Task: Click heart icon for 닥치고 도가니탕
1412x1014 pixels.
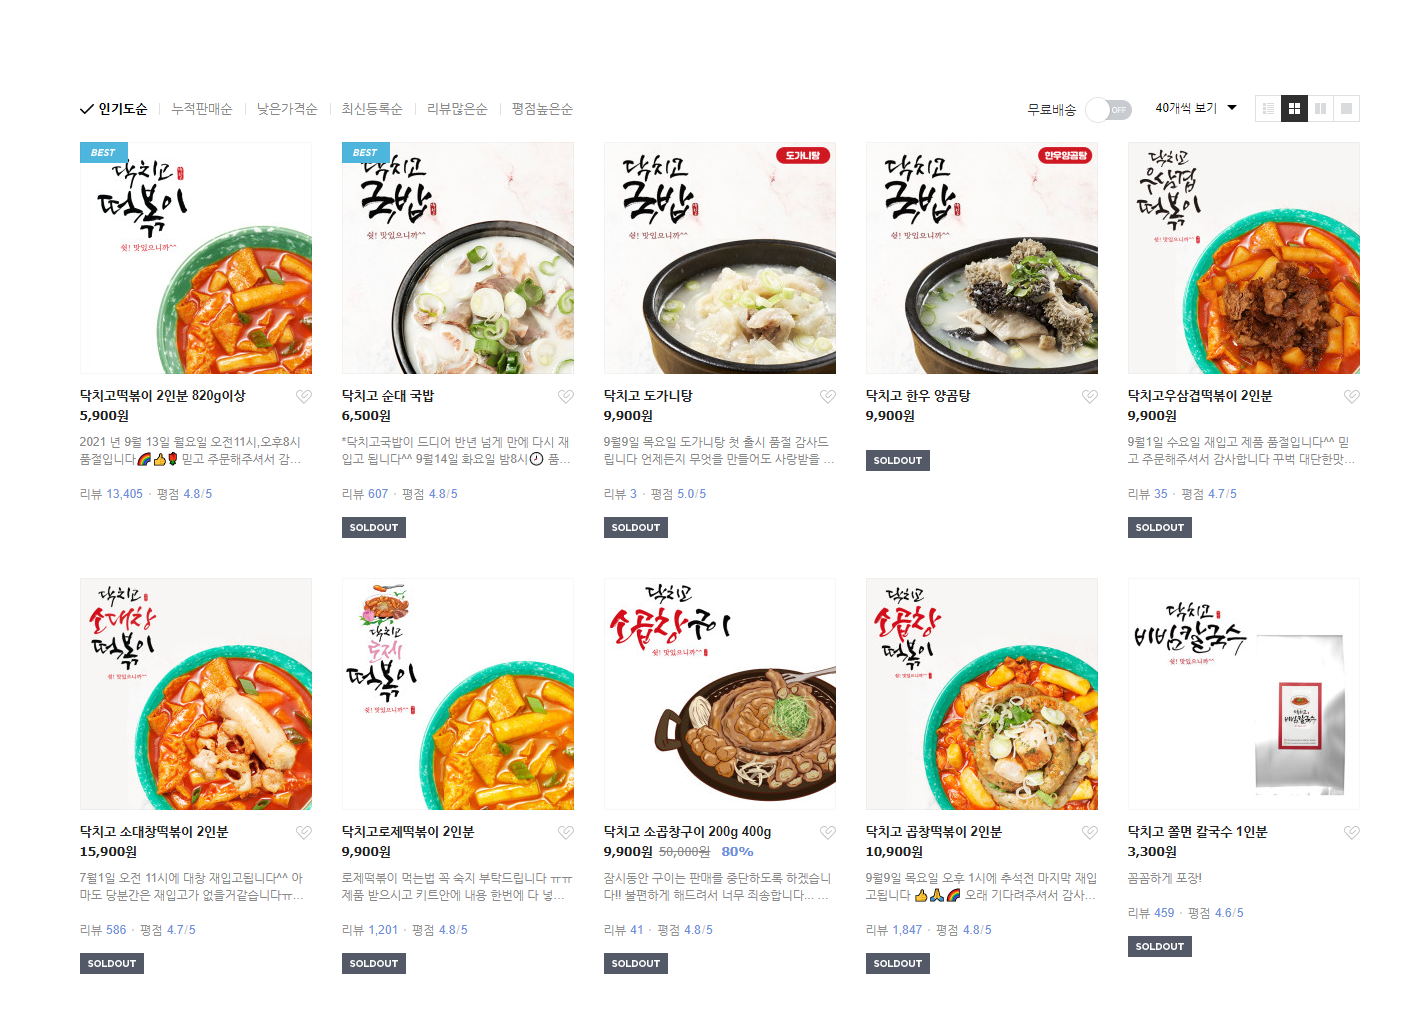Action: (828, 397)
